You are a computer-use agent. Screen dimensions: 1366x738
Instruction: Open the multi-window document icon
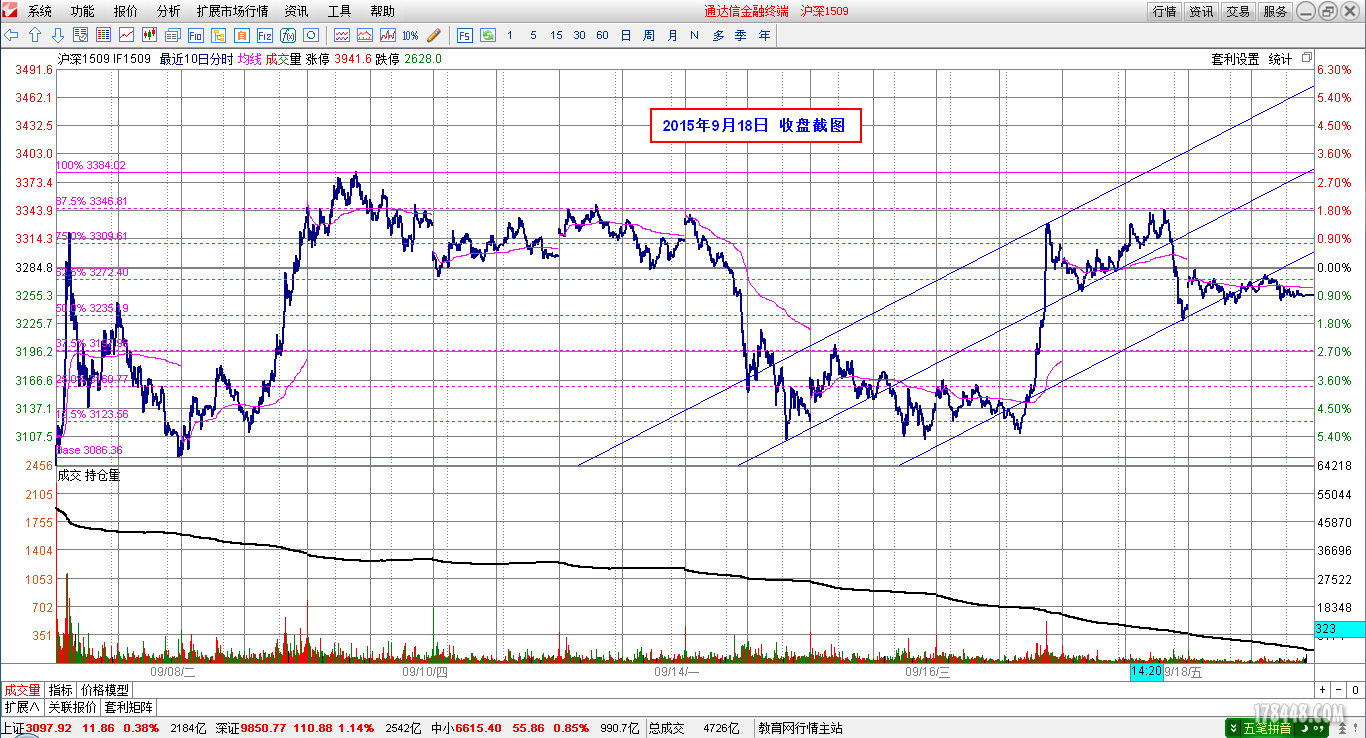(172, 35)
